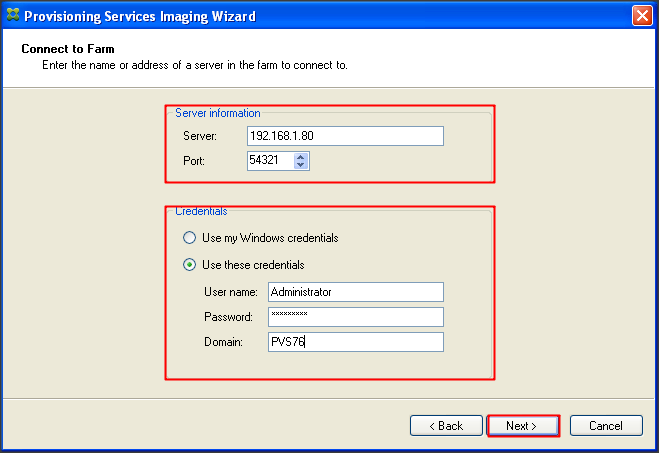659x453 pixels.
Task: Cancel the imaging wizard
Action: click(x=605, y=426)
